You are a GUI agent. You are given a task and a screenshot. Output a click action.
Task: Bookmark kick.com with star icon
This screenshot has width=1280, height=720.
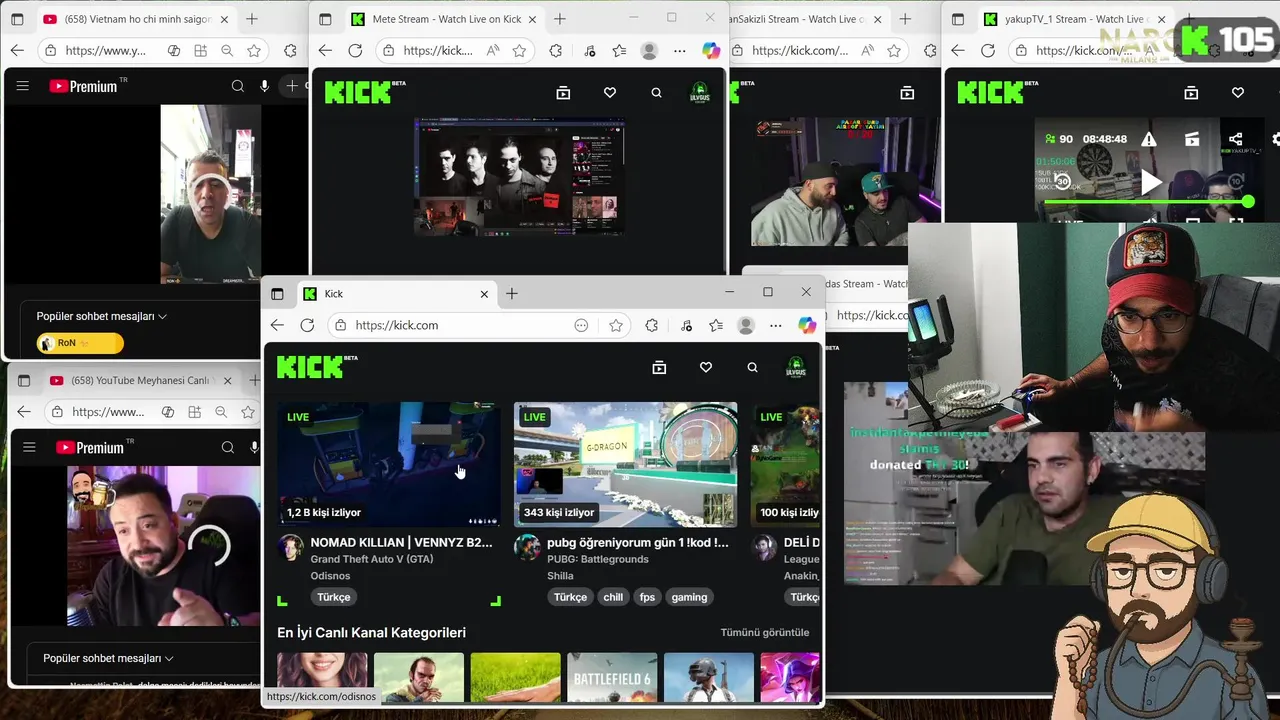point(616,325)
